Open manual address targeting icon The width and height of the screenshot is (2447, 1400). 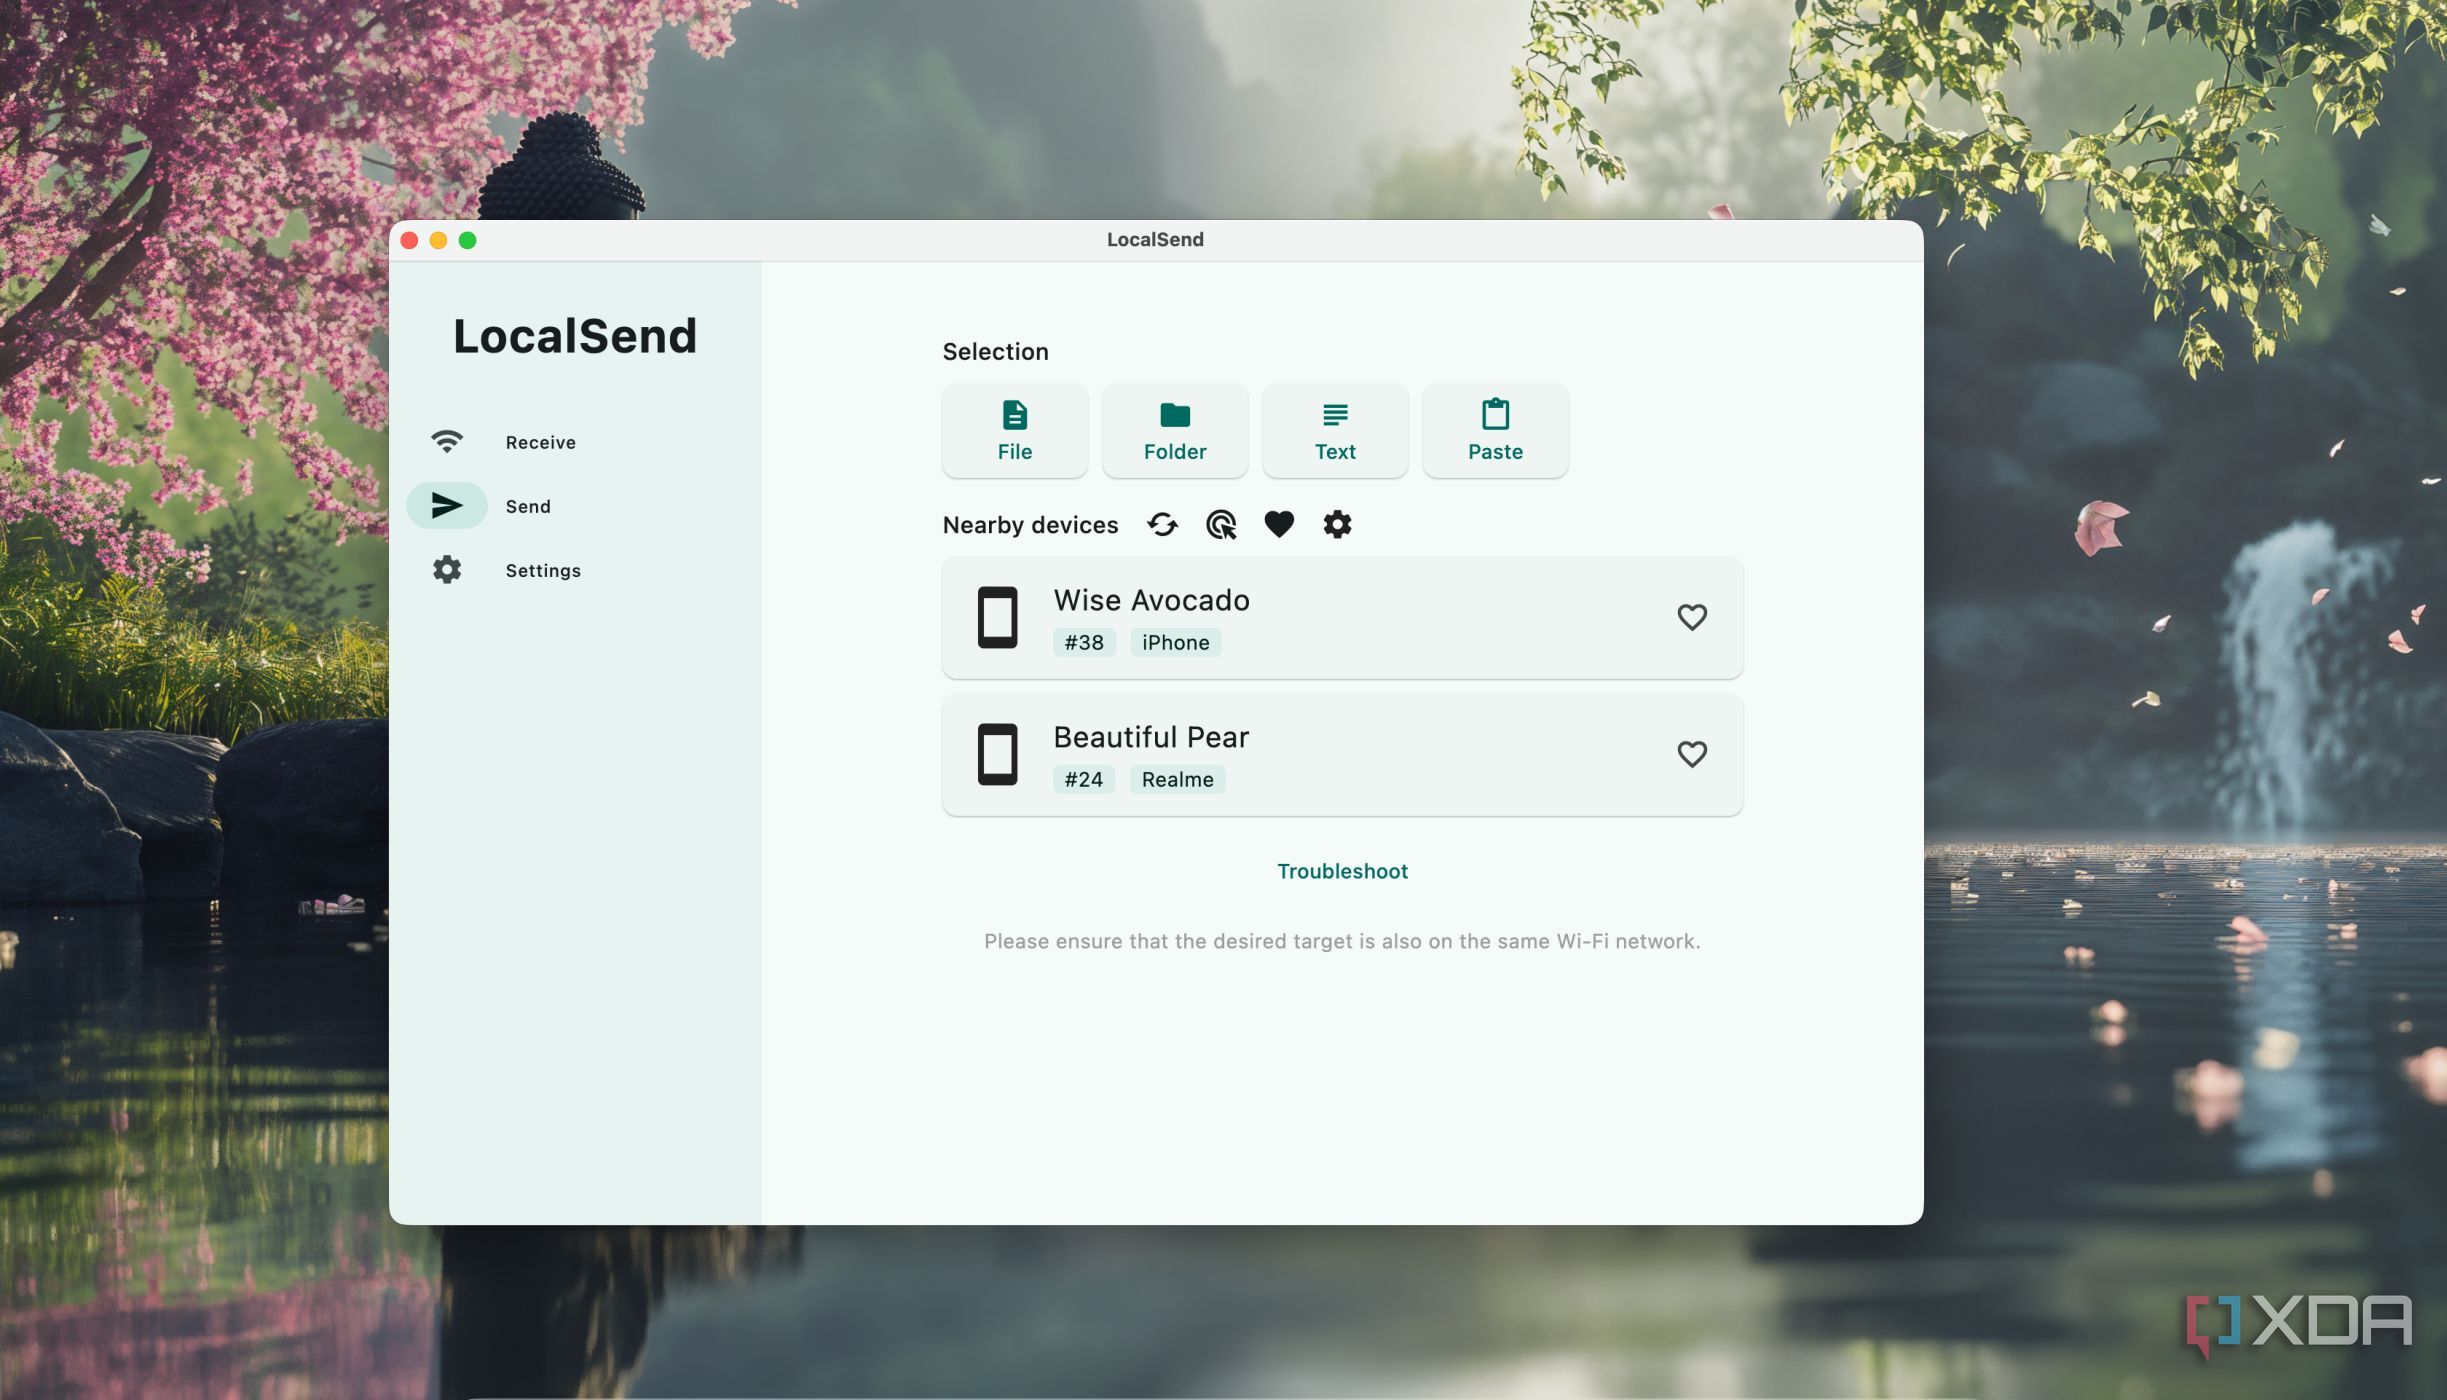[x=1220, y=525]
